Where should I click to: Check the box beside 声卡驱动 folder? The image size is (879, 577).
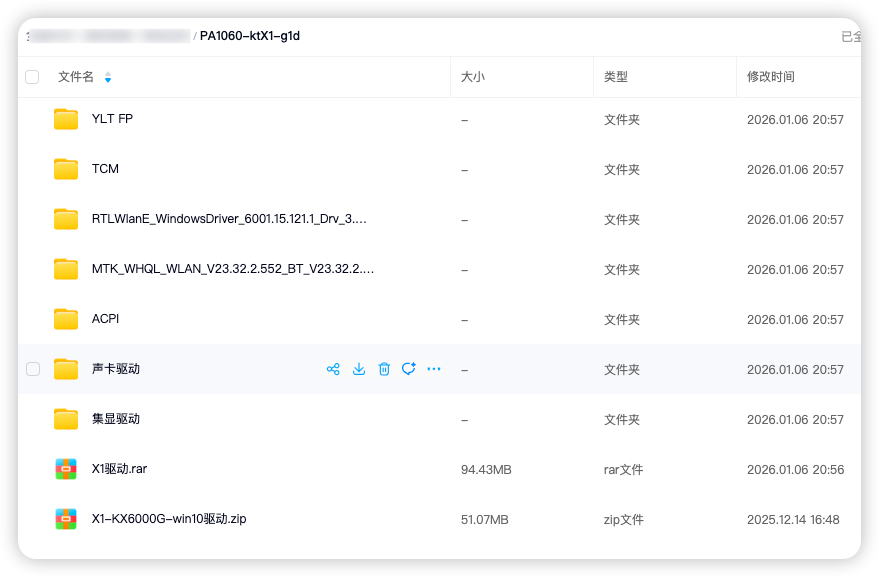(x=32, y=369)
